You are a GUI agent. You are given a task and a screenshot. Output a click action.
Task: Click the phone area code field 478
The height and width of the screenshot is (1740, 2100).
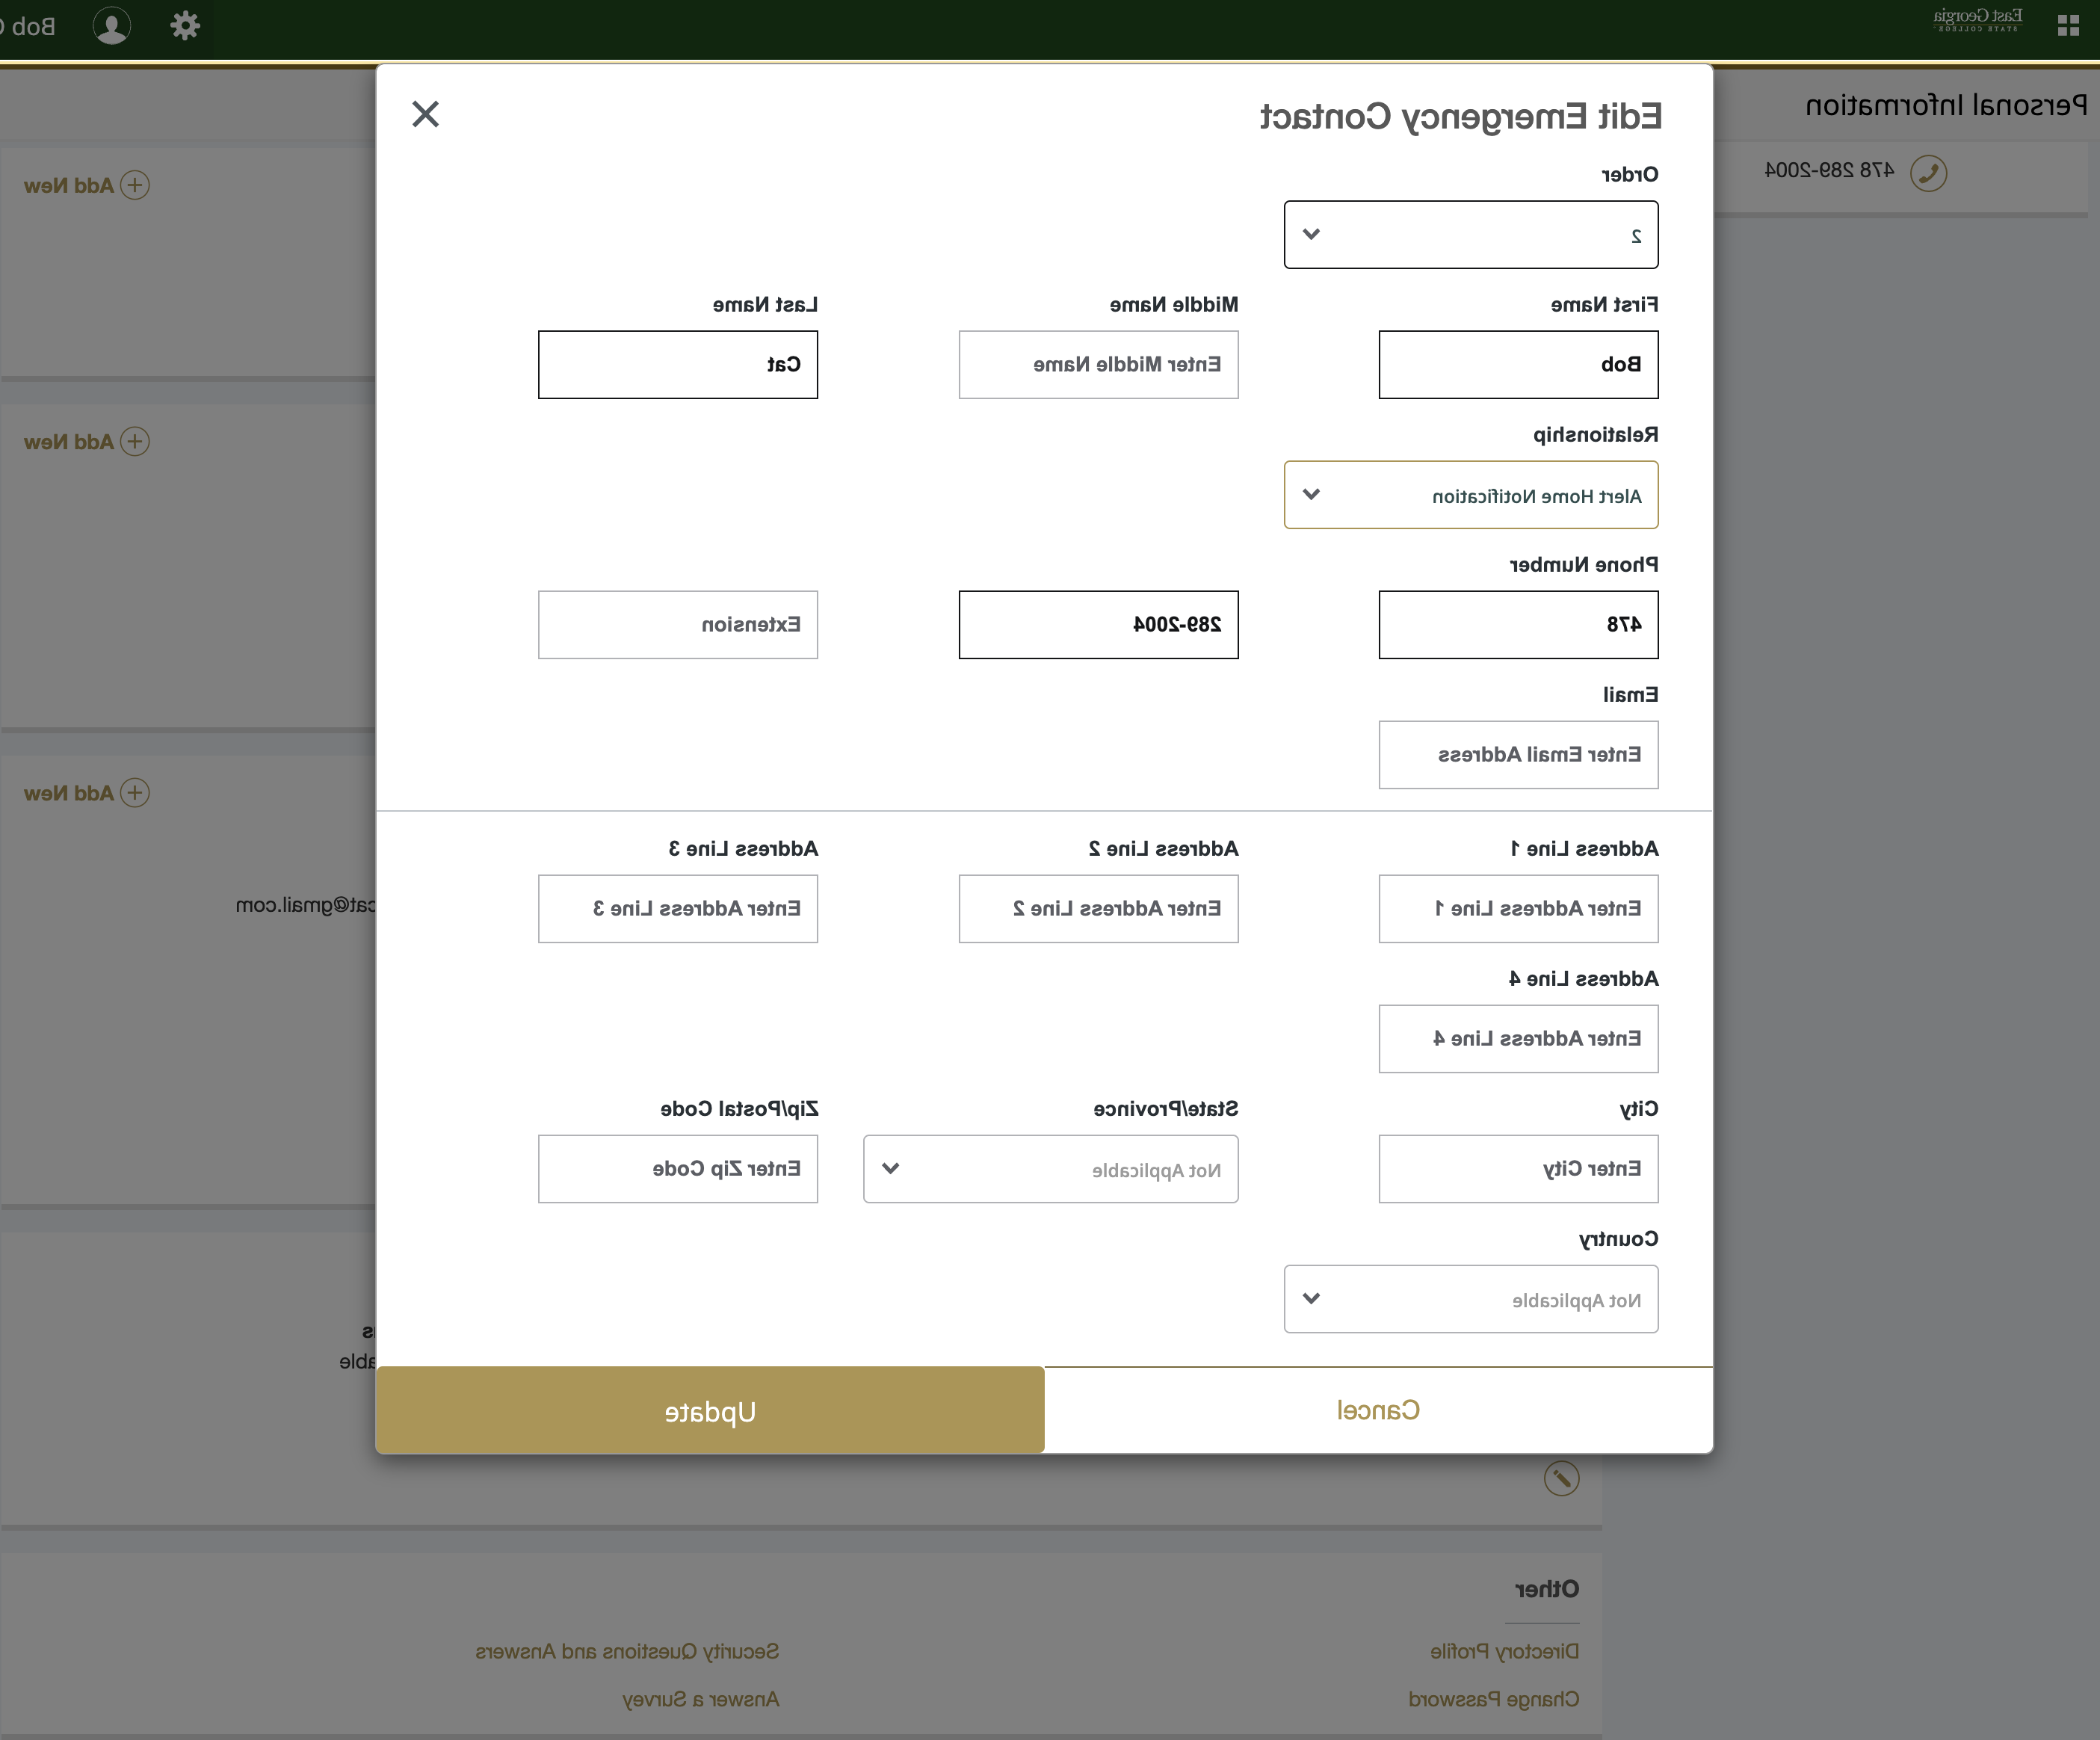pos(1518,625)
